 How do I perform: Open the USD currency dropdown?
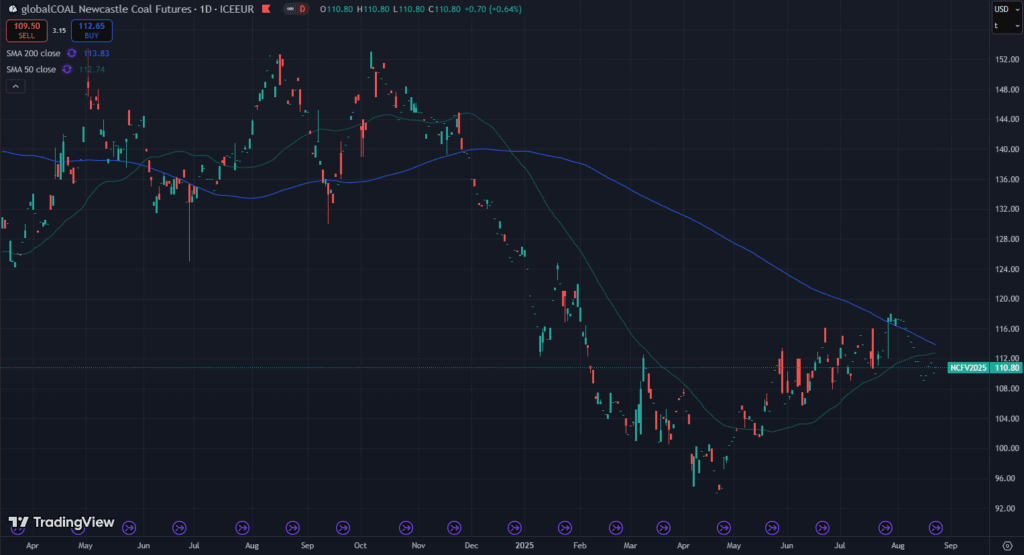1005,9
